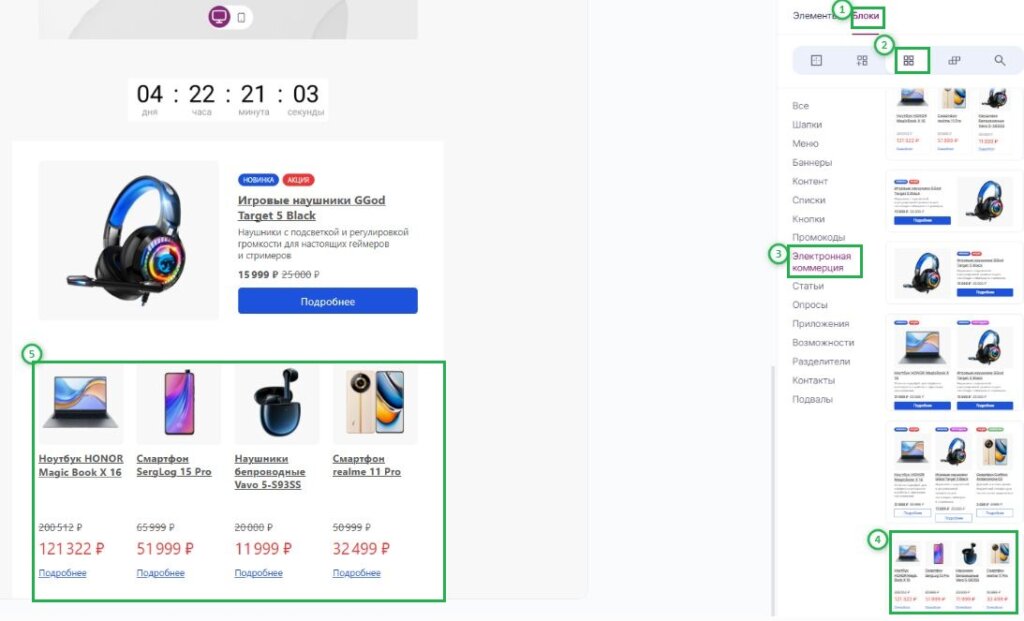The width and height of the screenshot is (1024, 621).
Task: Open Подробнее link under Ноутбук HONOR
Action: [62, 573]
